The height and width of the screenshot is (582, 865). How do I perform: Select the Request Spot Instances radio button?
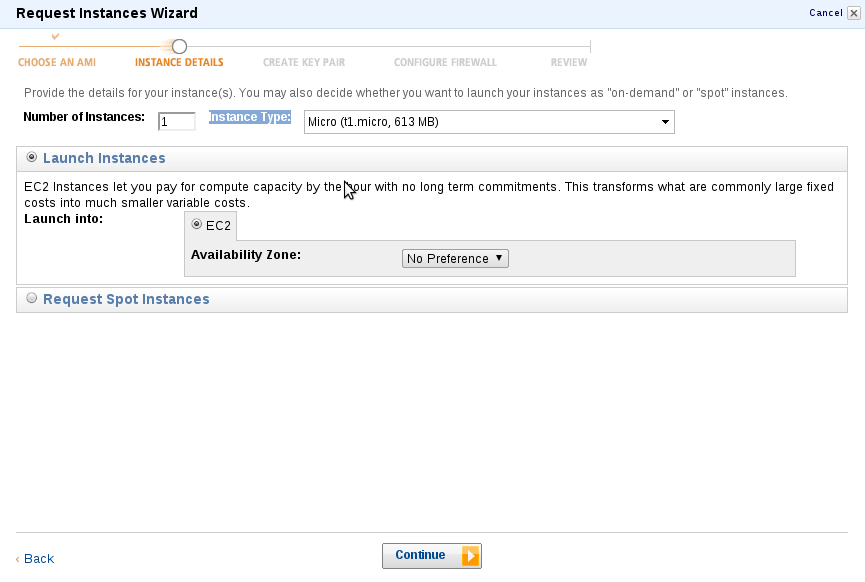31,298
